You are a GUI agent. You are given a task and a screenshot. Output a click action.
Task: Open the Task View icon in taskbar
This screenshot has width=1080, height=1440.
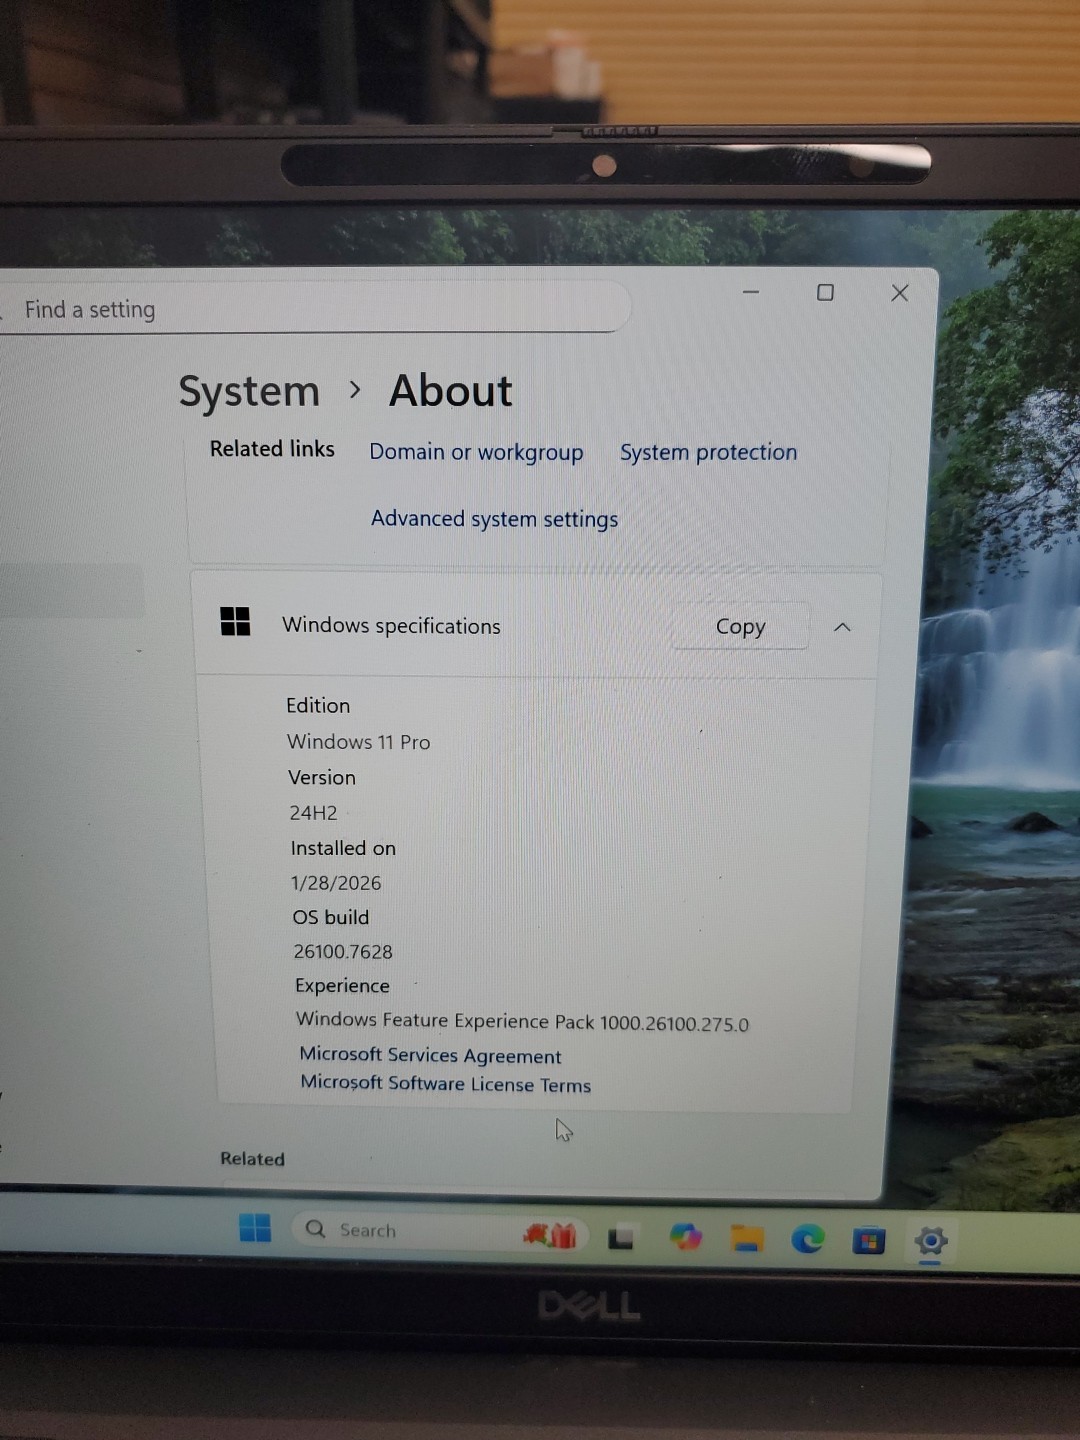[621, 1238]
